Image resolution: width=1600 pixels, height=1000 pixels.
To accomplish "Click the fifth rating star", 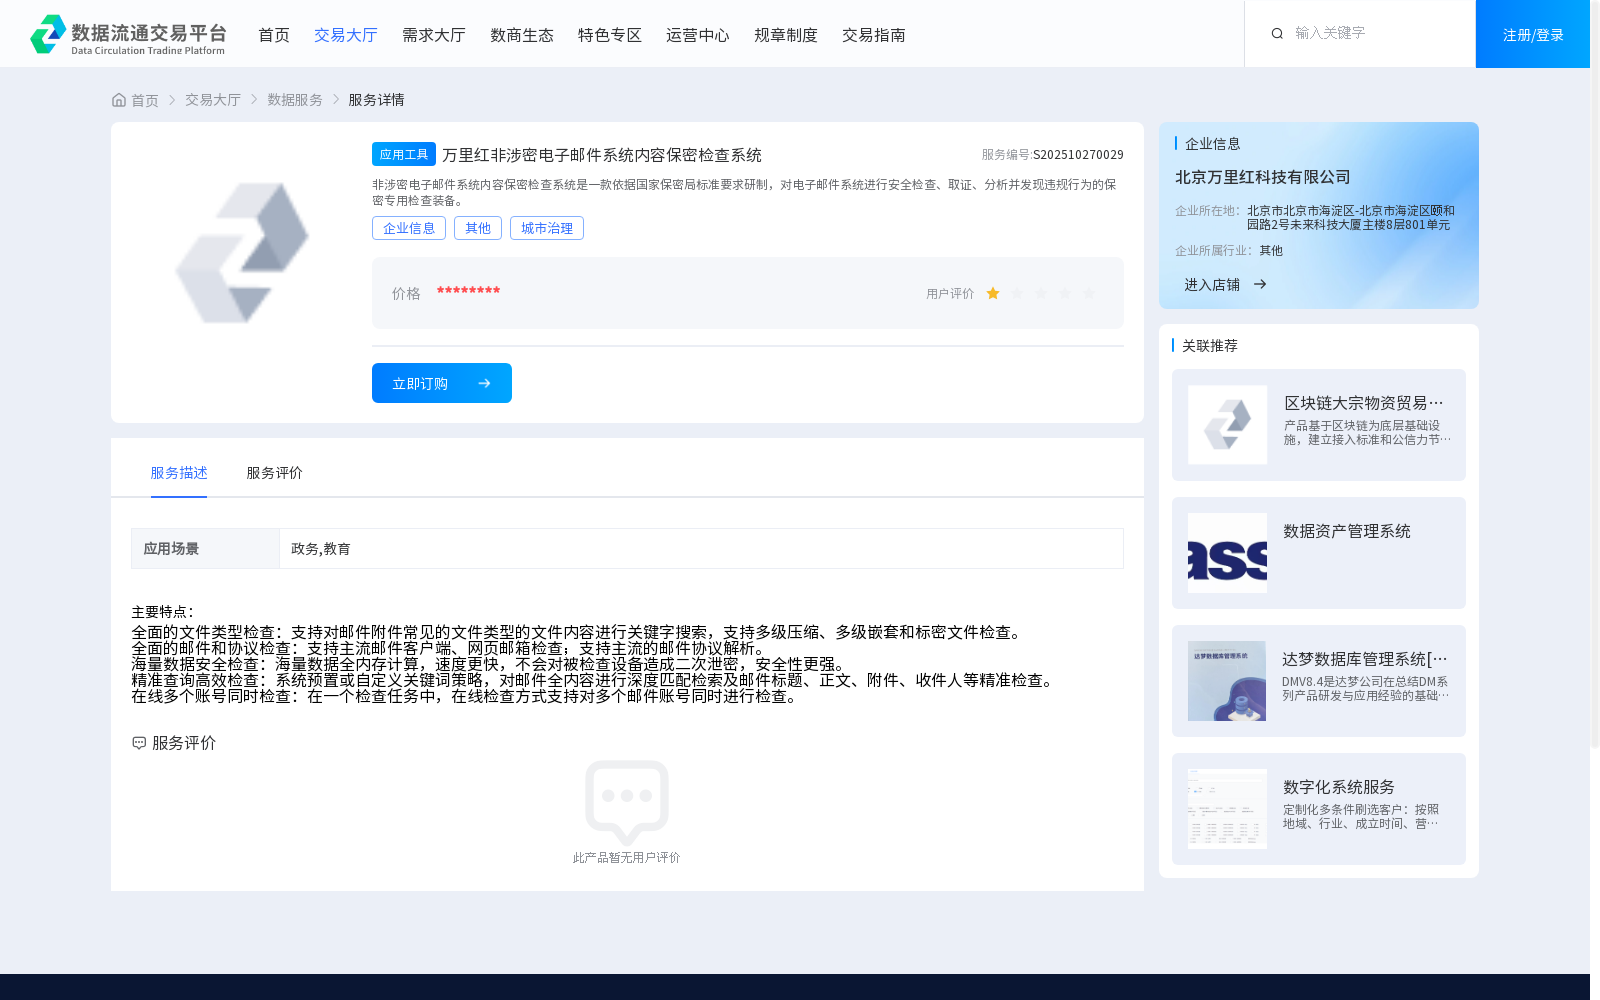I will click(1089, 293).
